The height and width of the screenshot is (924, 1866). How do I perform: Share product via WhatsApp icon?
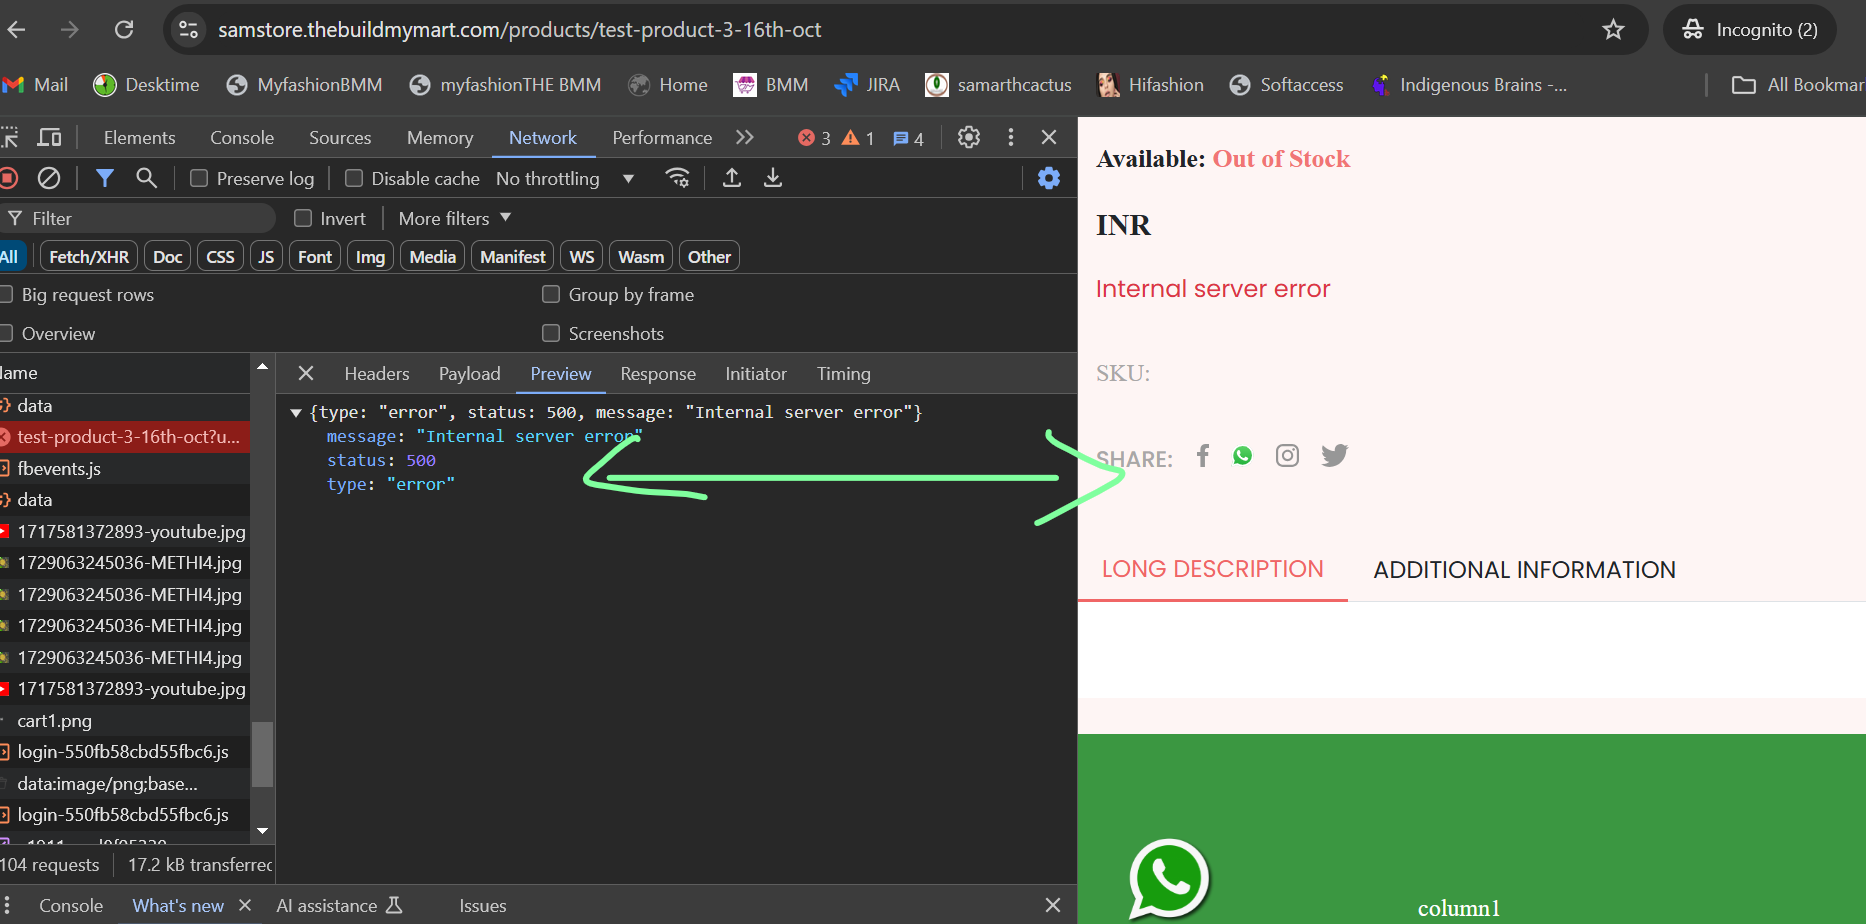pos(1243,456)
